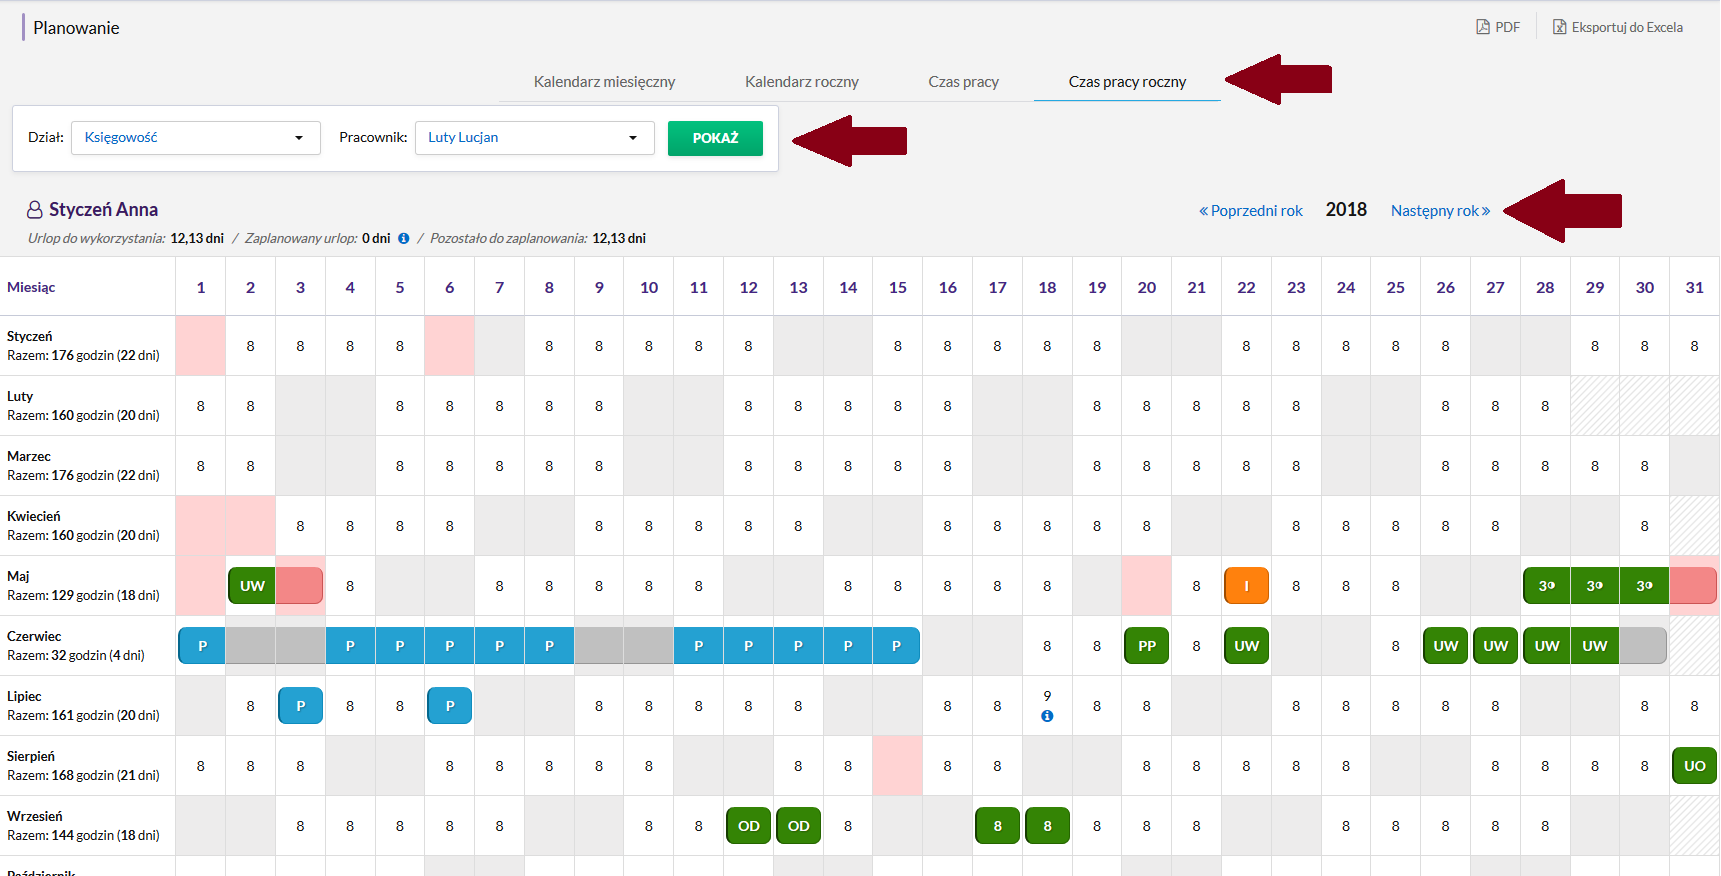Click the blue P badge on Lipiec day 6
This screenshot has width=1721, height=876.
click(450, 706)
